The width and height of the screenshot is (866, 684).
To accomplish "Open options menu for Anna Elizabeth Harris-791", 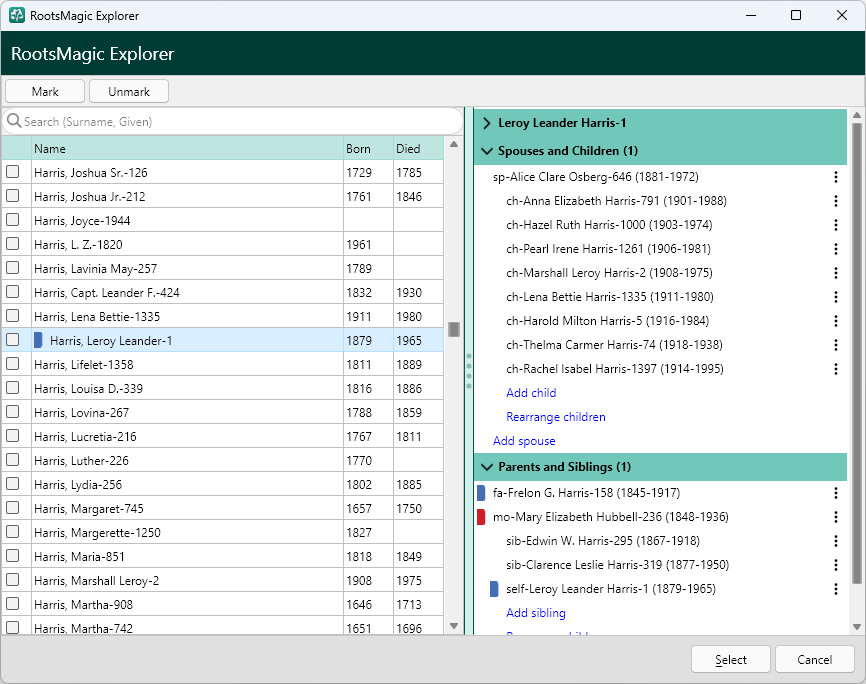I will click(836, 201).
